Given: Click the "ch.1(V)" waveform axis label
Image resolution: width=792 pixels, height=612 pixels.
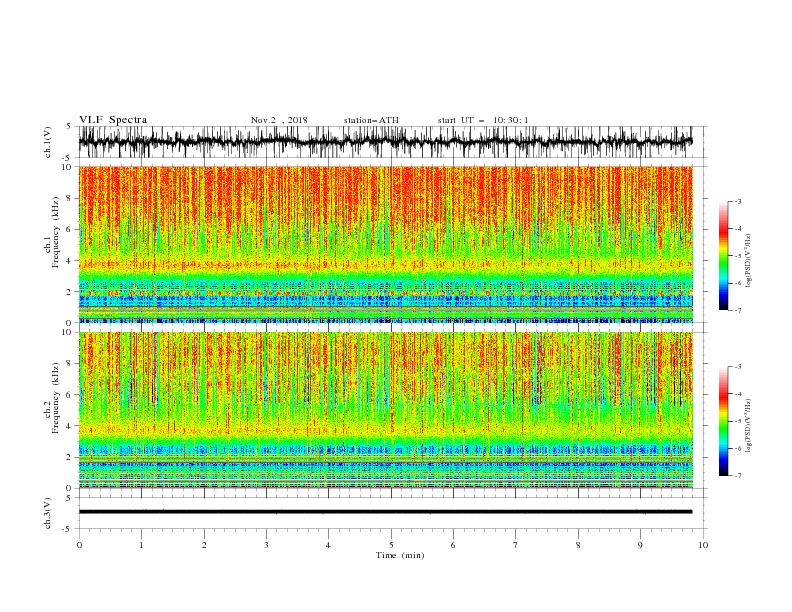Looking at the screenshot, I should pos(48,142).
